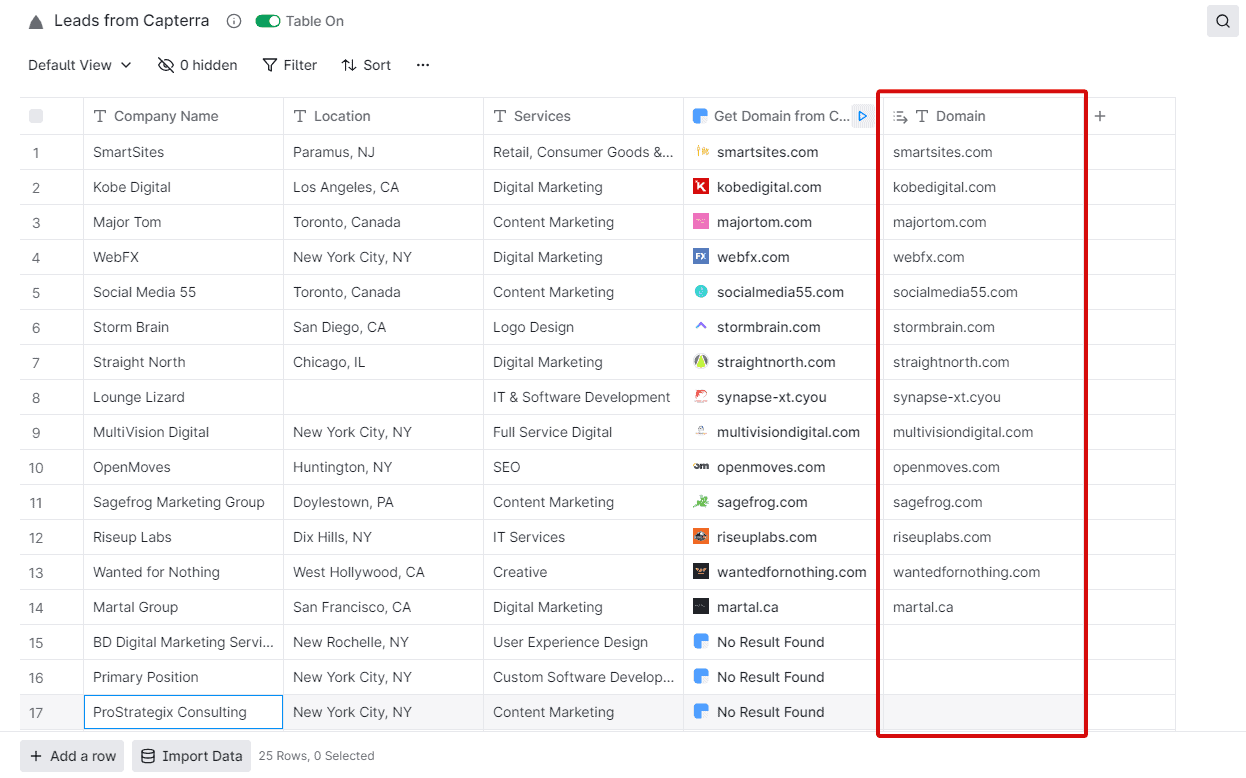Click the Add a row button
Image resolution: width=1246 pixels, height=778 pixels.
pyautogui.click(x=72, y=756)
